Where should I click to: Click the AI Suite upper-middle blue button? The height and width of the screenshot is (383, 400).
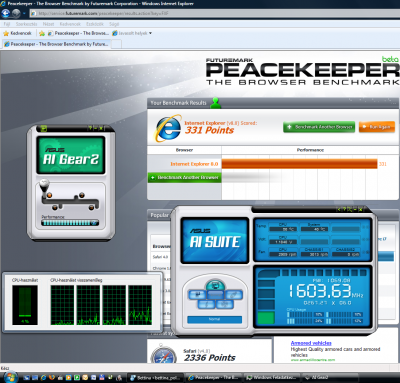tap(215, 294)
